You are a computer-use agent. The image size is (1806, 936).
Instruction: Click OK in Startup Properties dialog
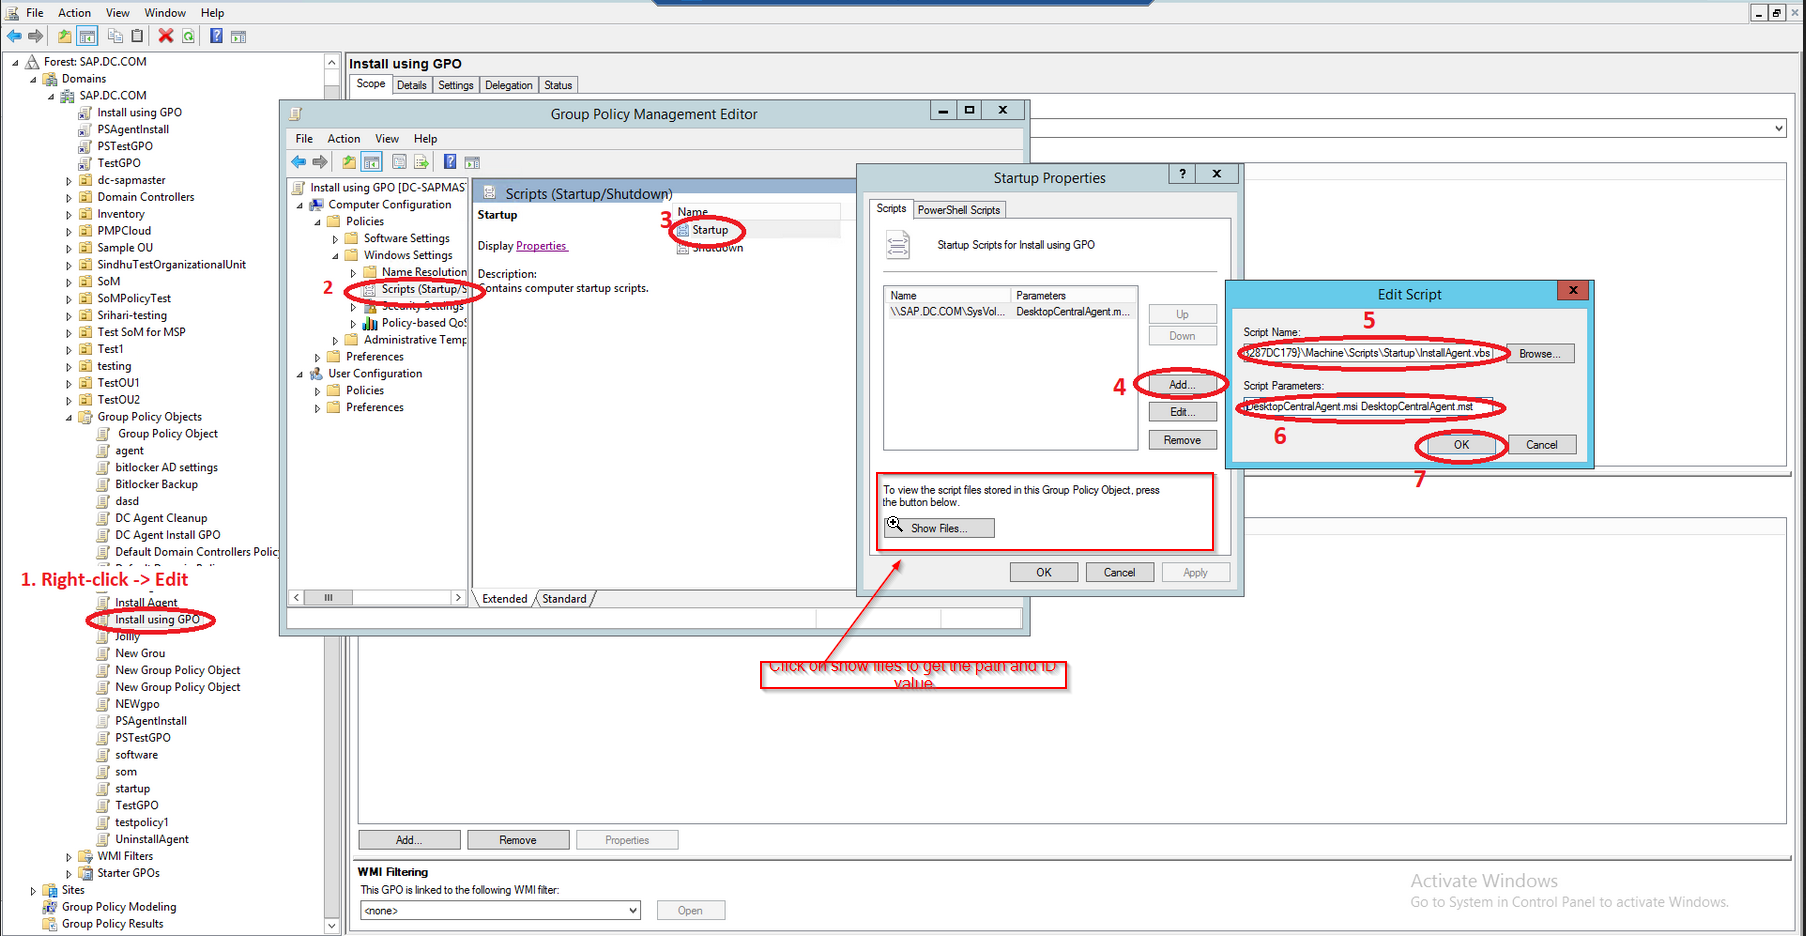1043,573
